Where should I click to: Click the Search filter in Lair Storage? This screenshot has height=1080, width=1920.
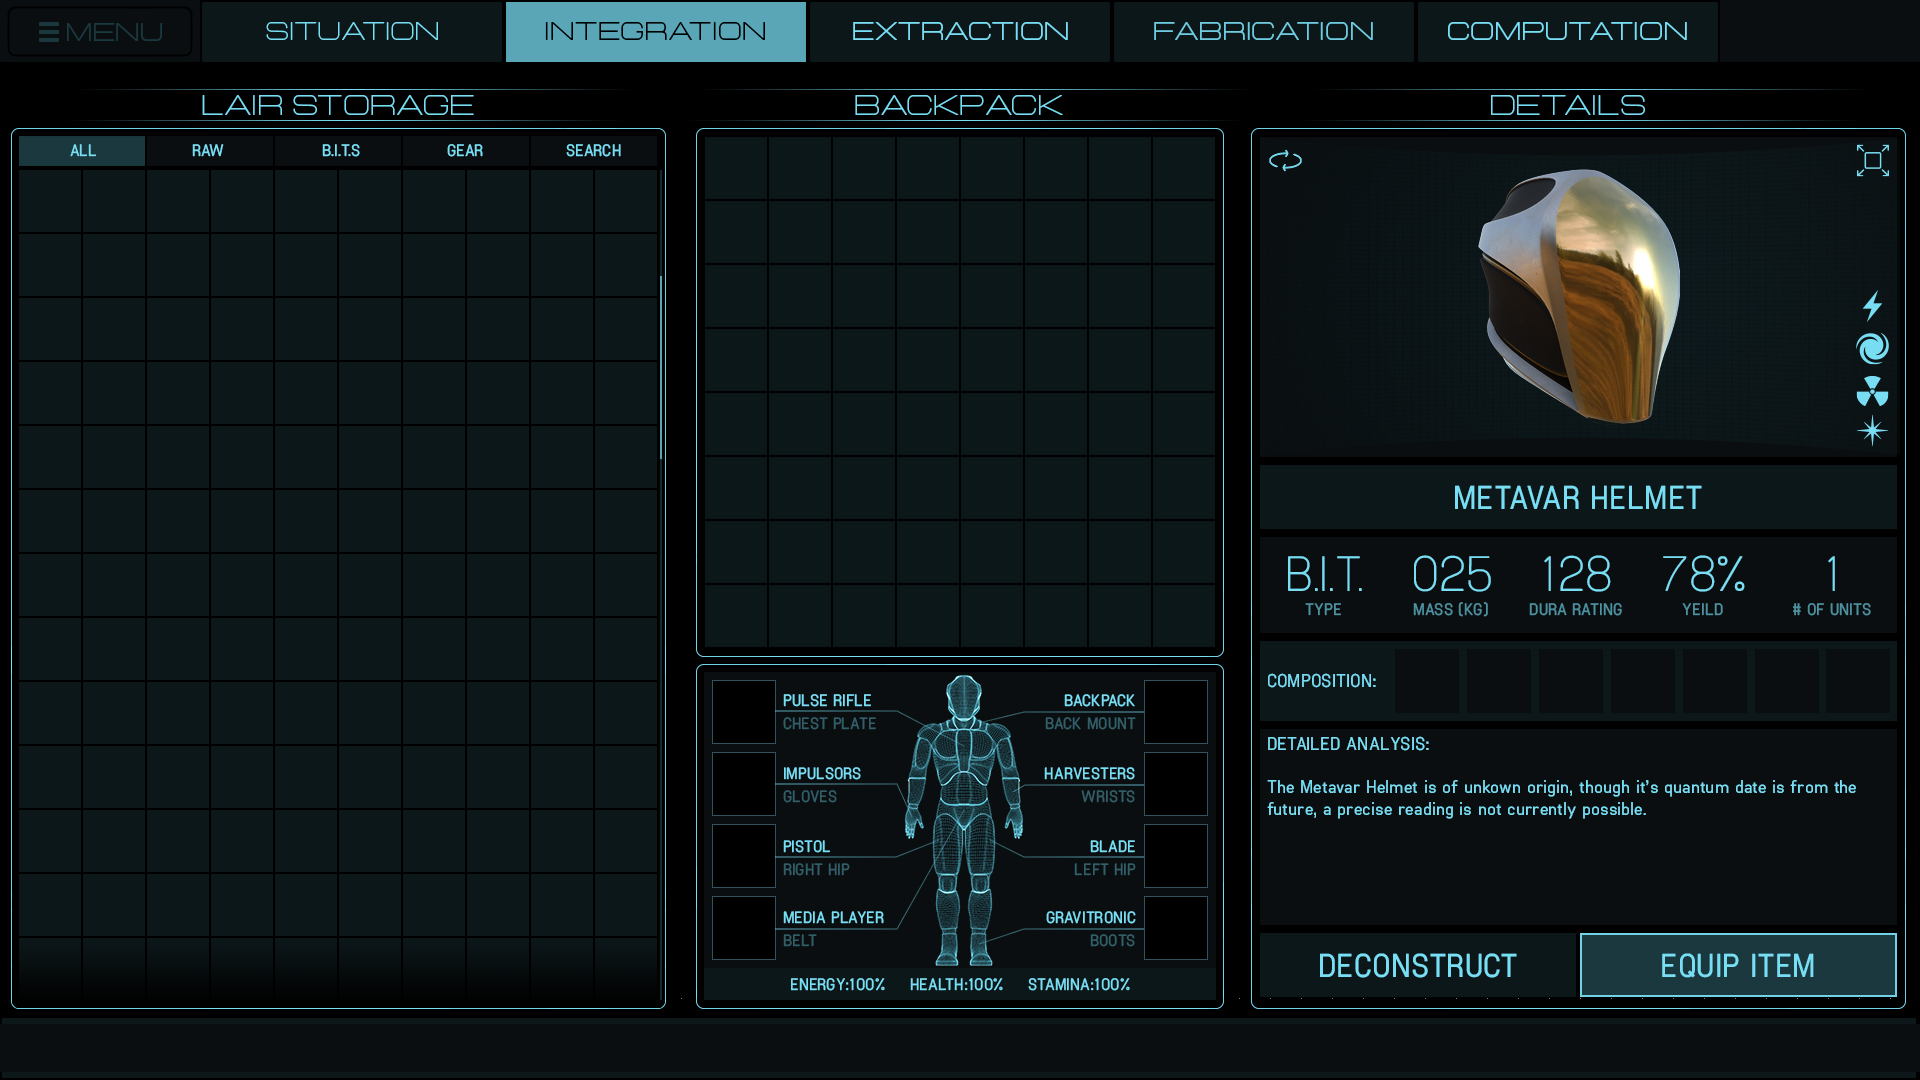point(593,151)
